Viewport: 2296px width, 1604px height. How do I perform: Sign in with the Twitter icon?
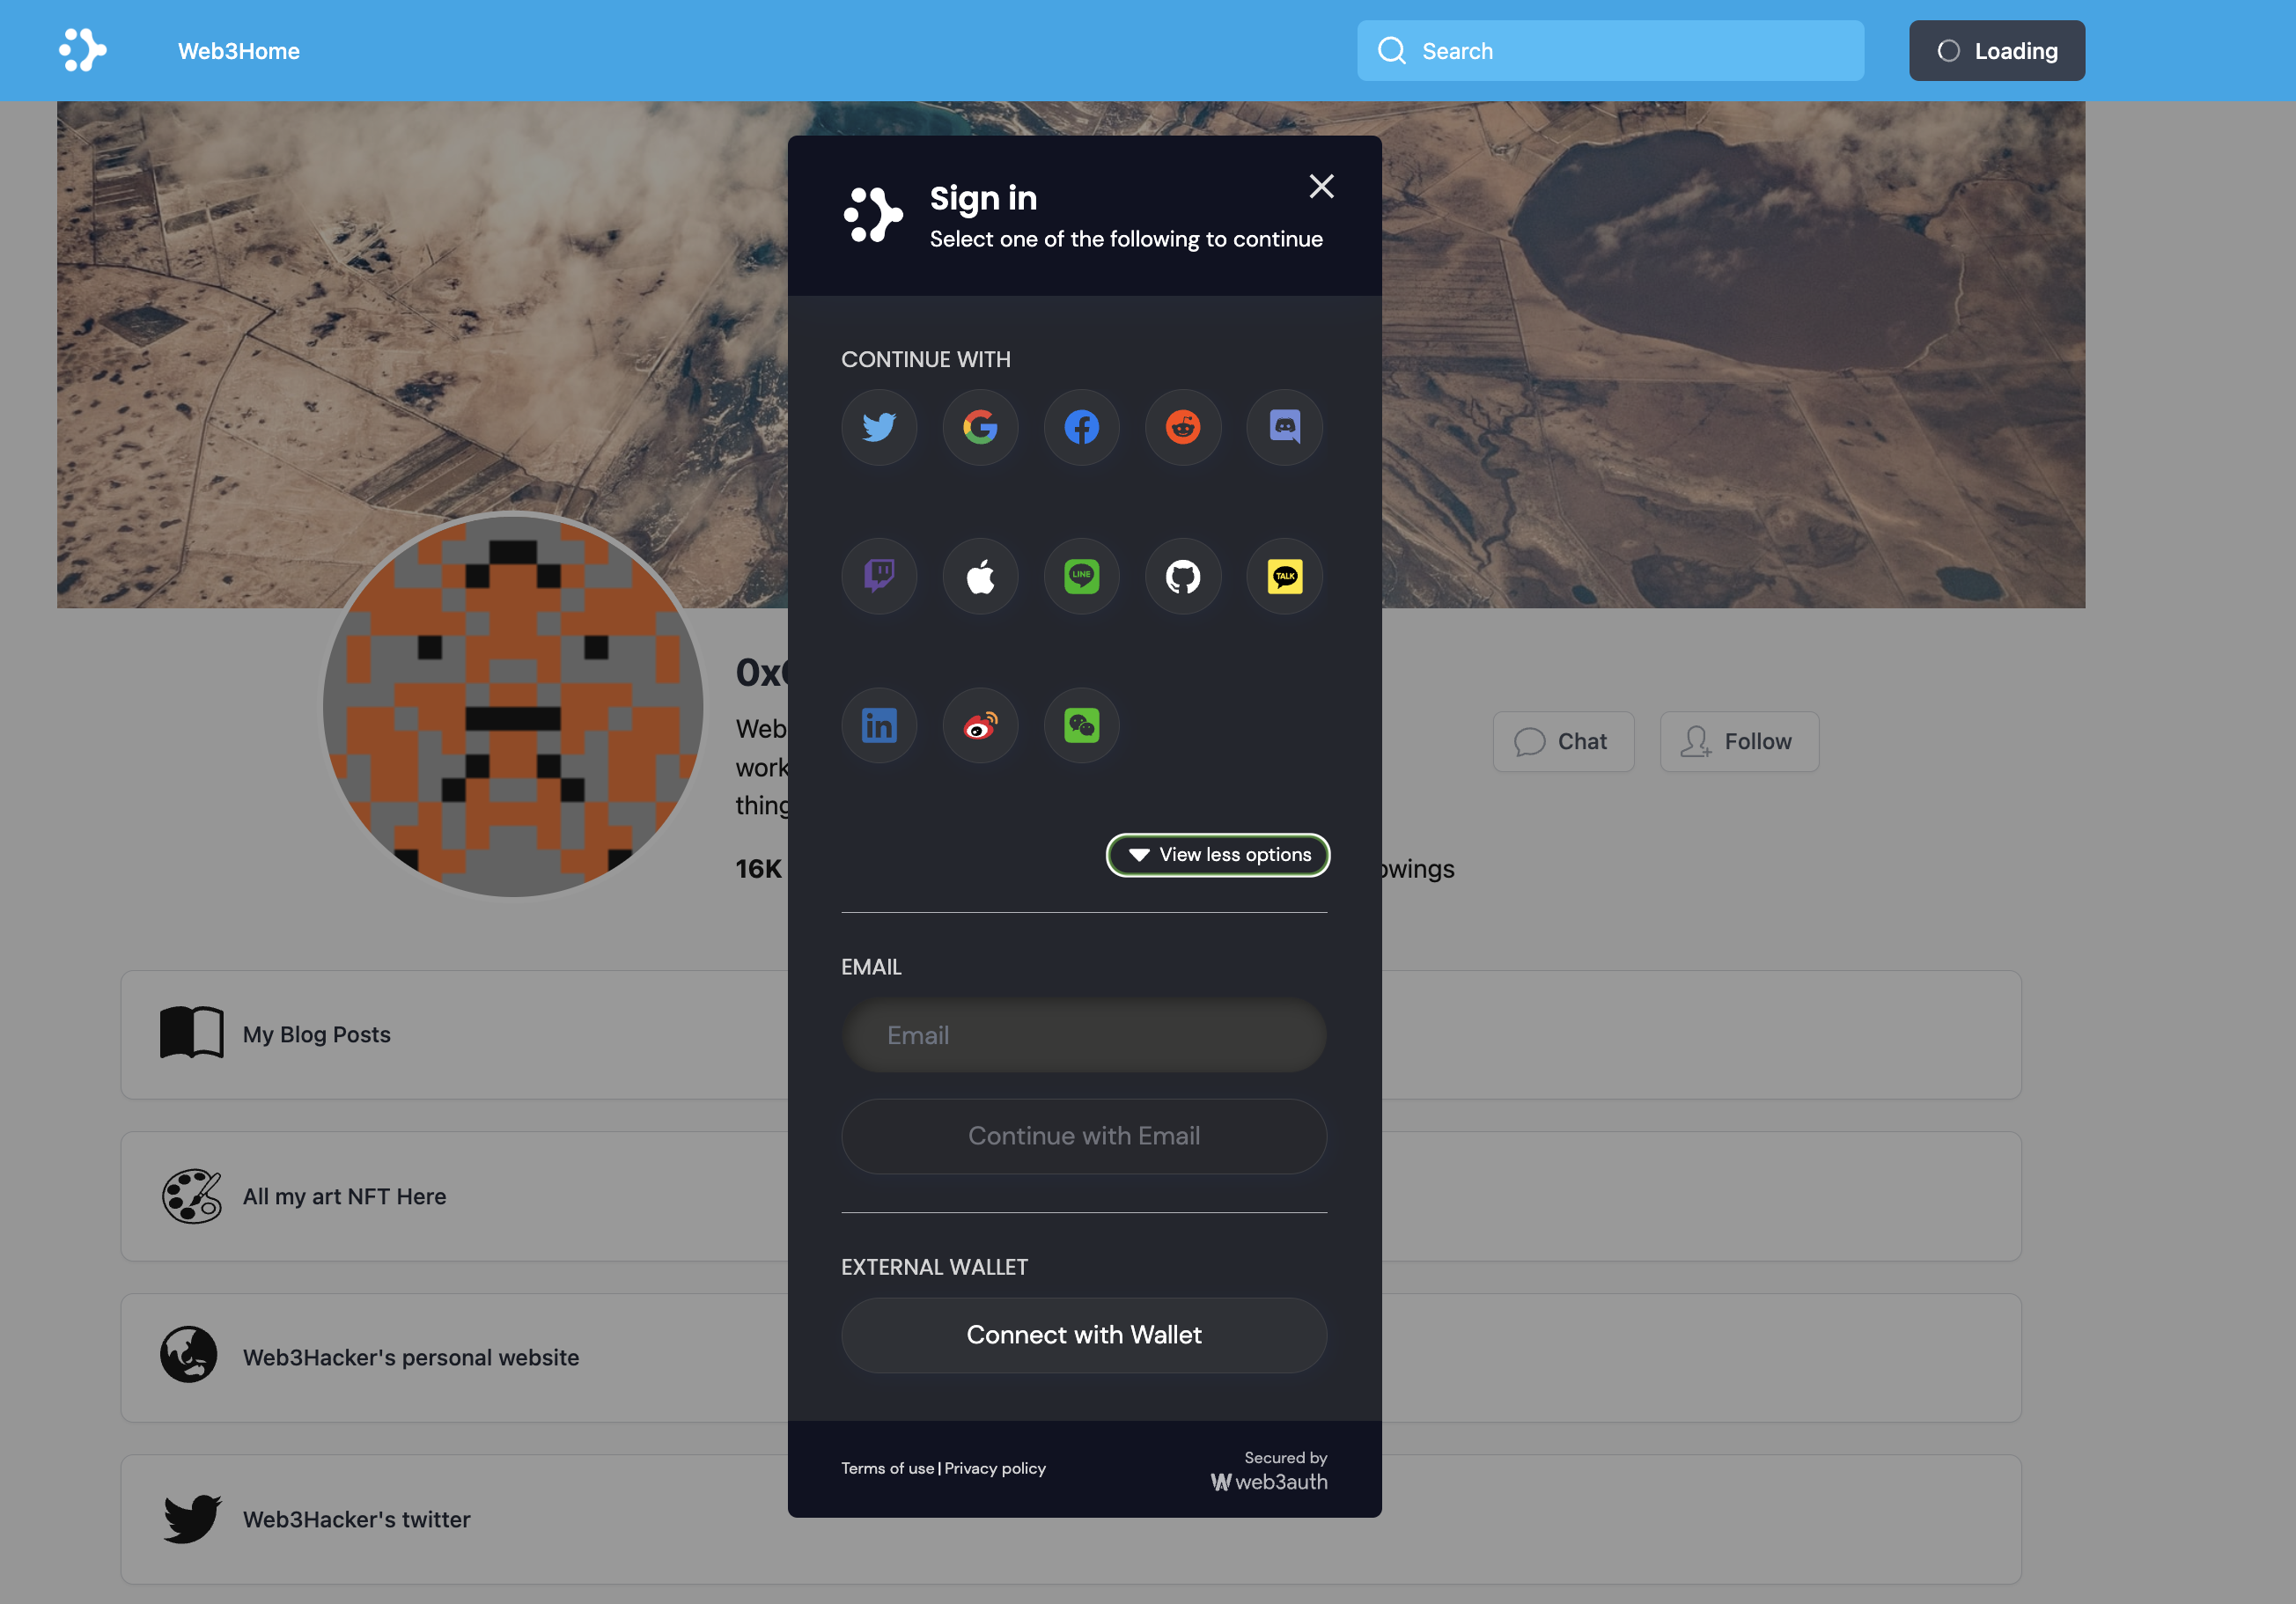coord(879,427)
